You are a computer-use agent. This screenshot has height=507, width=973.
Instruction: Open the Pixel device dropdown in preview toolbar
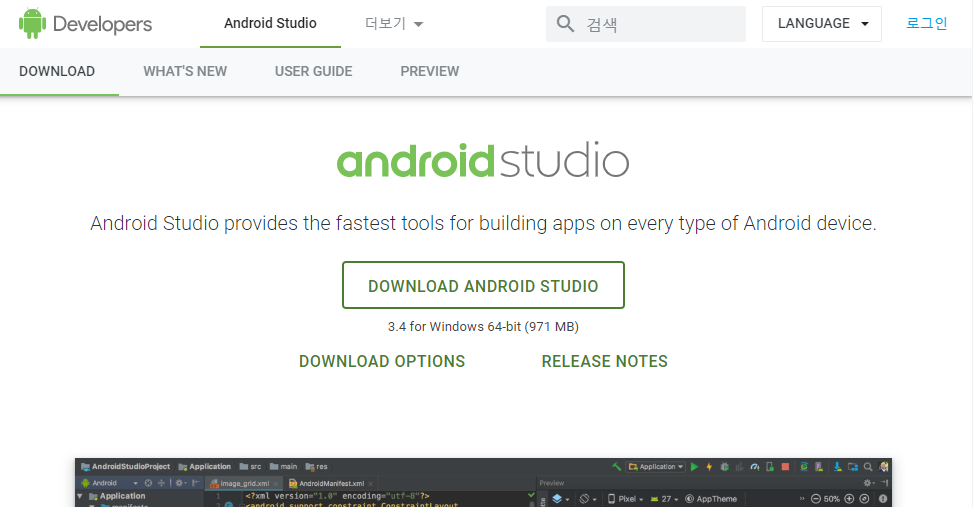coord(626,499)
